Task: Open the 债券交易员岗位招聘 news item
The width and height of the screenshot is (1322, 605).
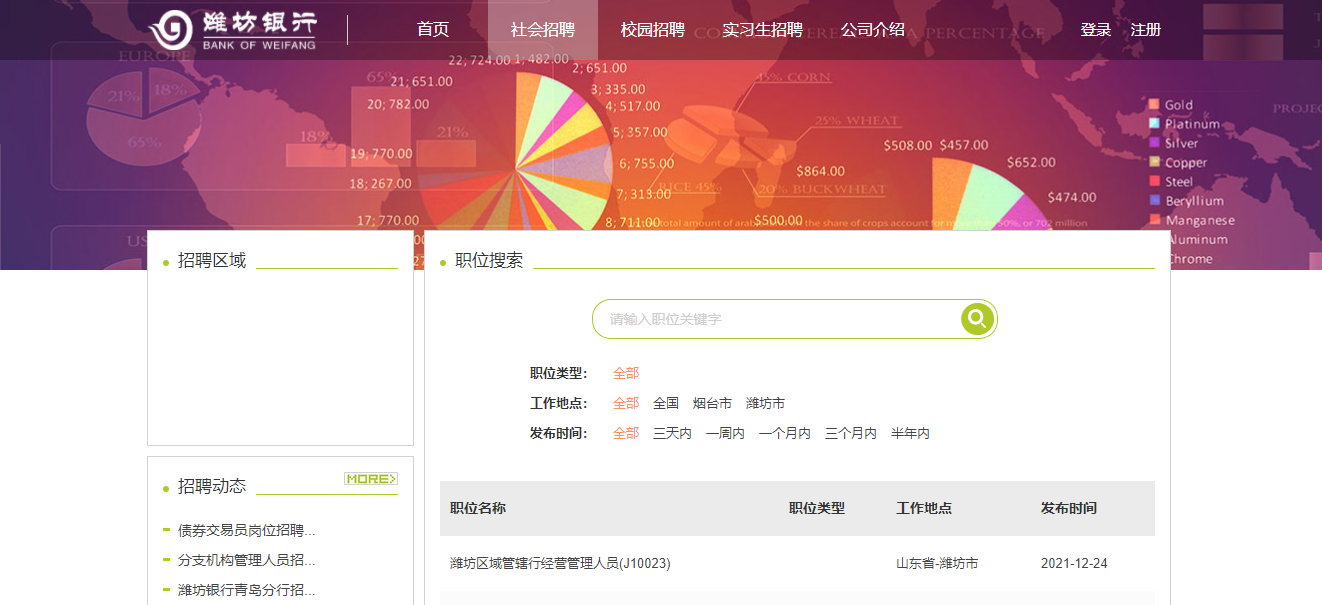Action: click(246, 531)
